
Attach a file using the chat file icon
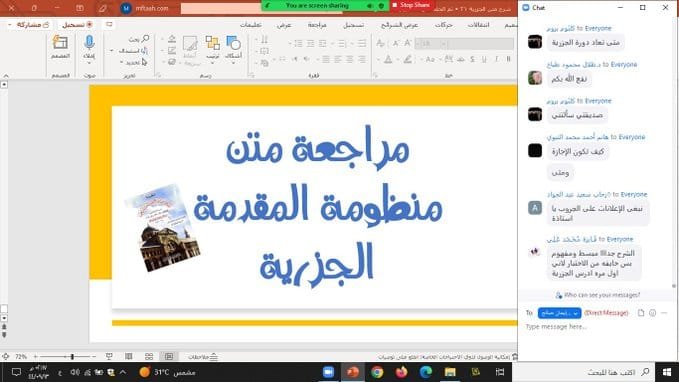point(641,313)
